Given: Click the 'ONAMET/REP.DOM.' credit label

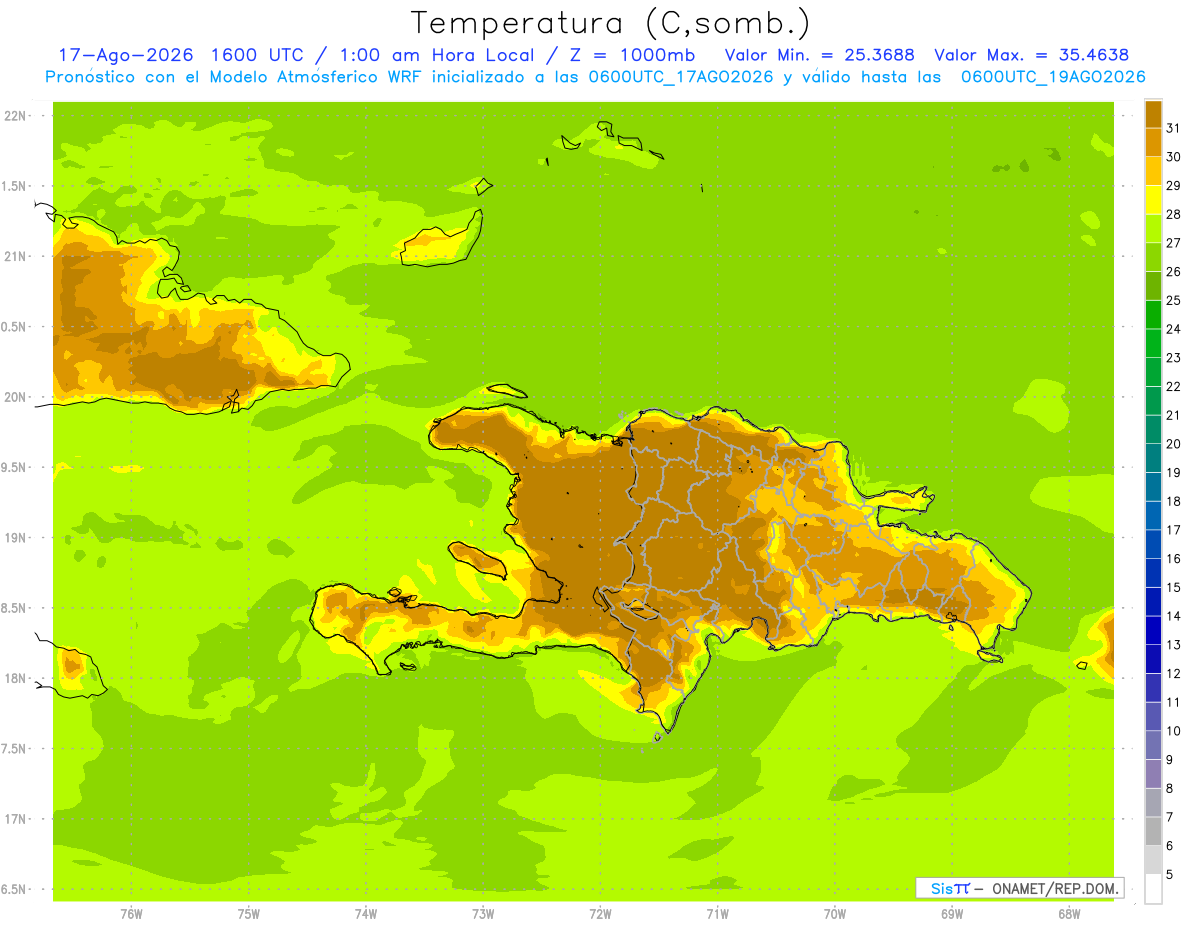Looking at the screenshot, I should click(x=1055, y=888).
